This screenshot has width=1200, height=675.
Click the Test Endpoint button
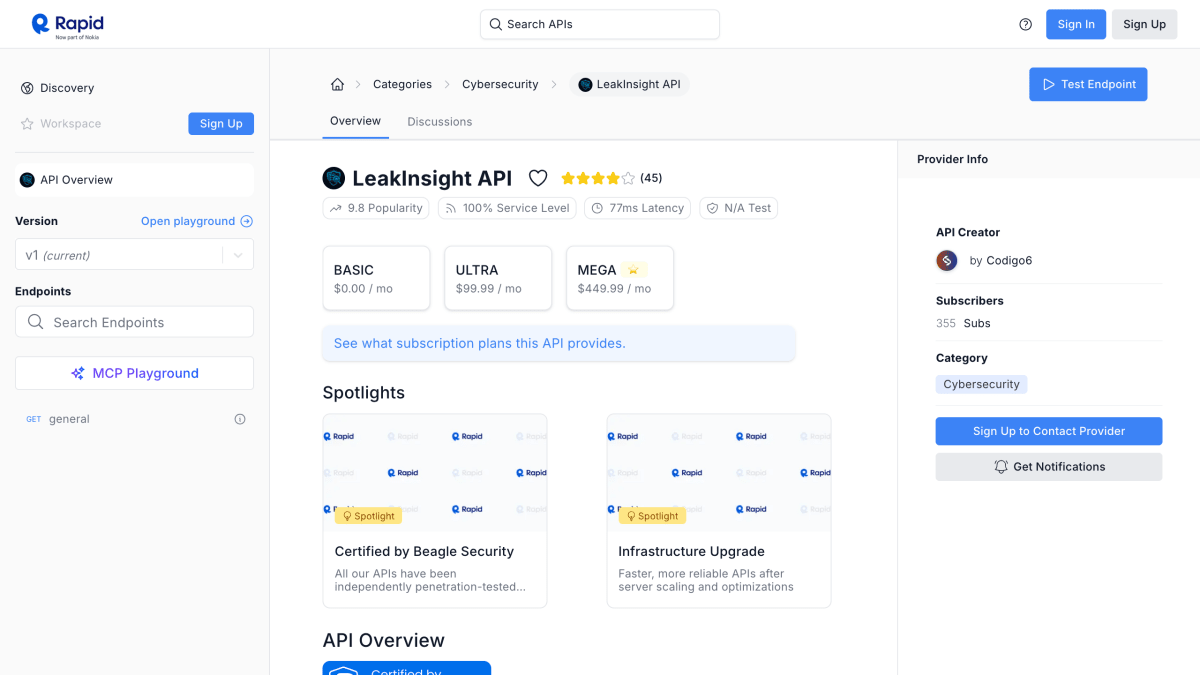point(1088,84)
